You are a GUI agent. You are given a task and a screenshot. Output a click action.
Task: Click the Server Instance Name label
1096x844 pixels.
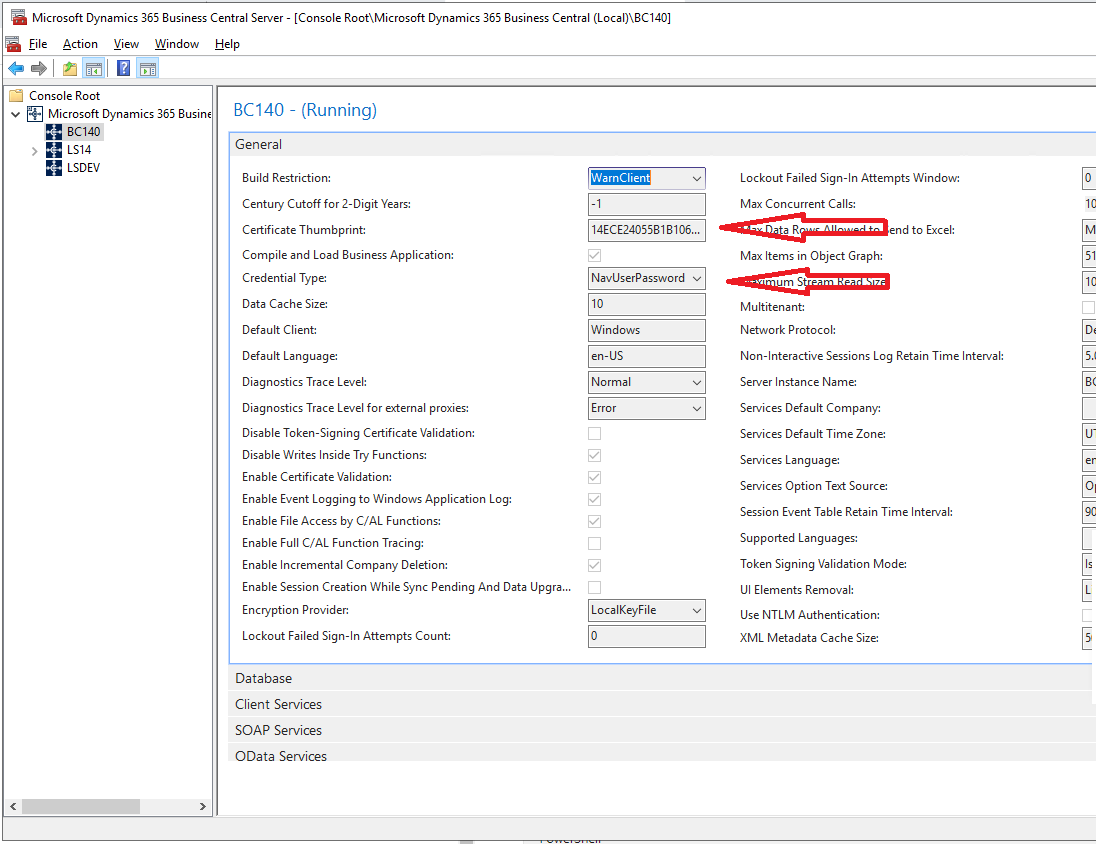pos(798,382)
